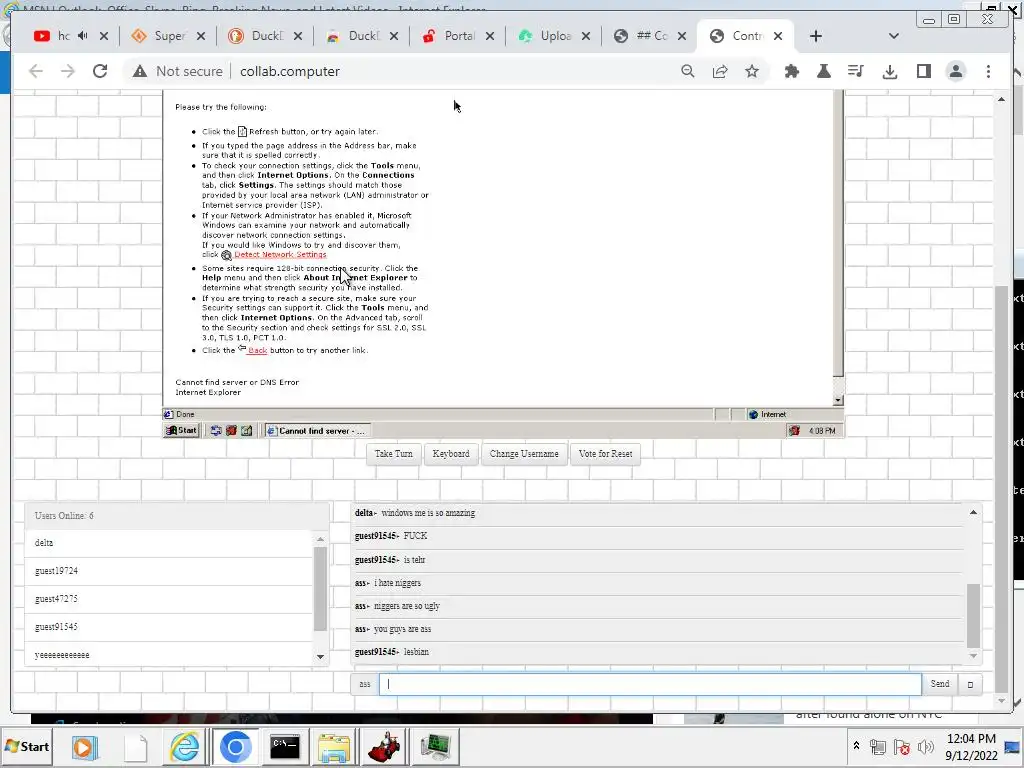Screen dimensions: 1024x768
Task: Open the Chrome profile avatar
Action: click(955, 71)
